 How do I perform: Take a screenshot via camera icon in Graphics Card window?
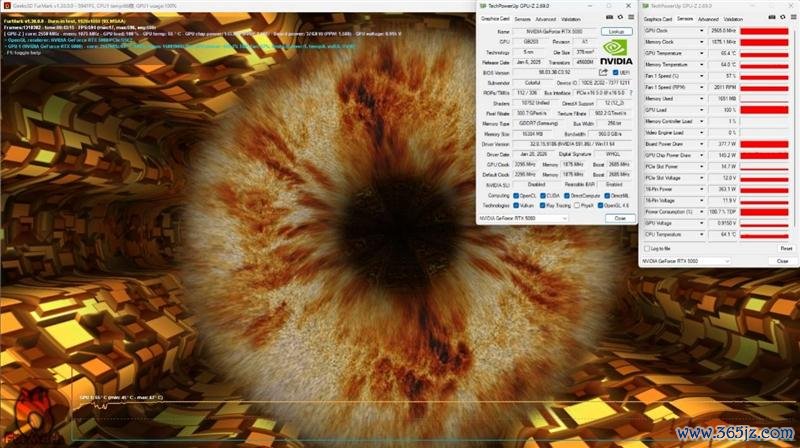(609, 18)
